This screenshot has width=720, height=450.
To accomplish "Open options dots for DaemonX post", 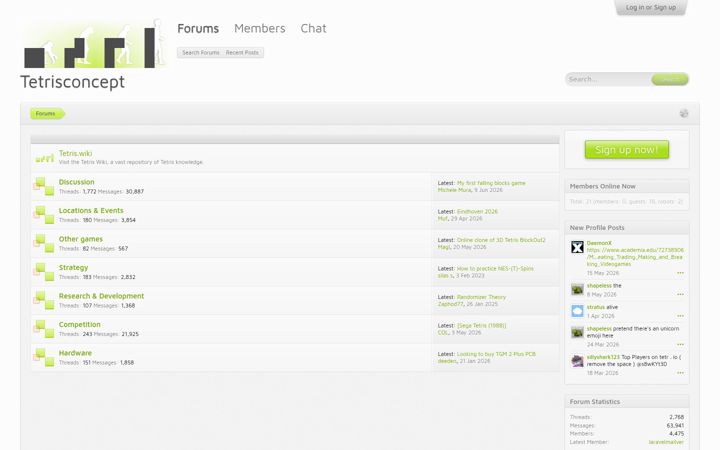I will tap(680, 273).
